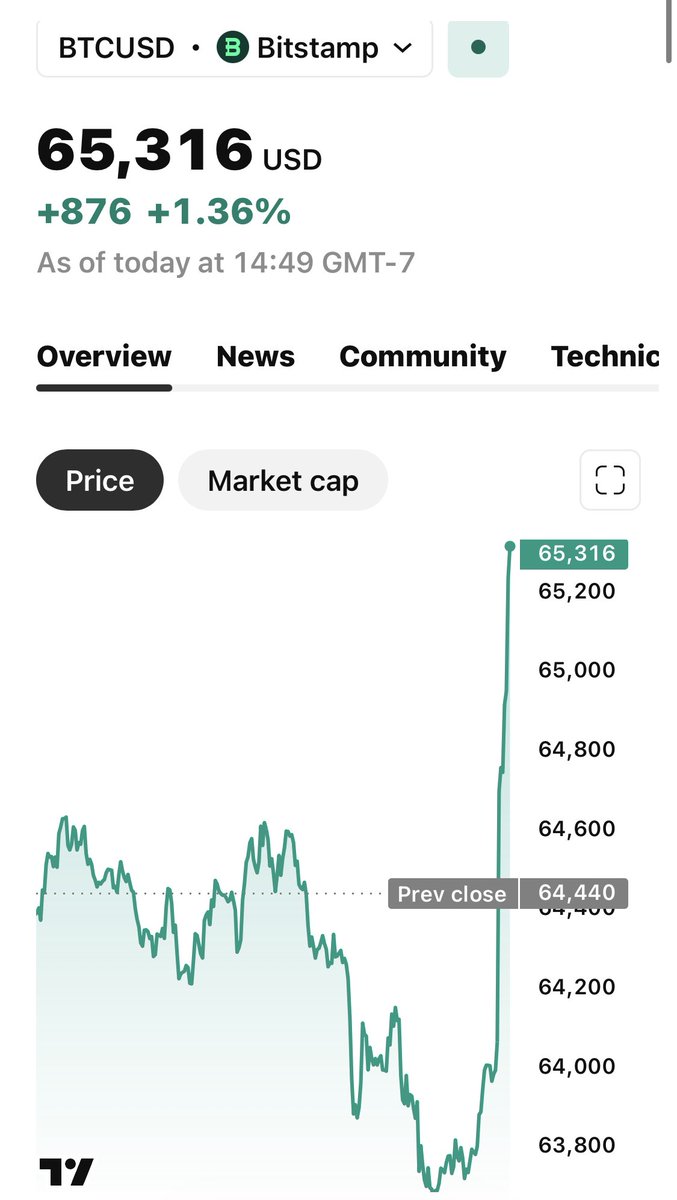Open the Community tab

[423, 357]
